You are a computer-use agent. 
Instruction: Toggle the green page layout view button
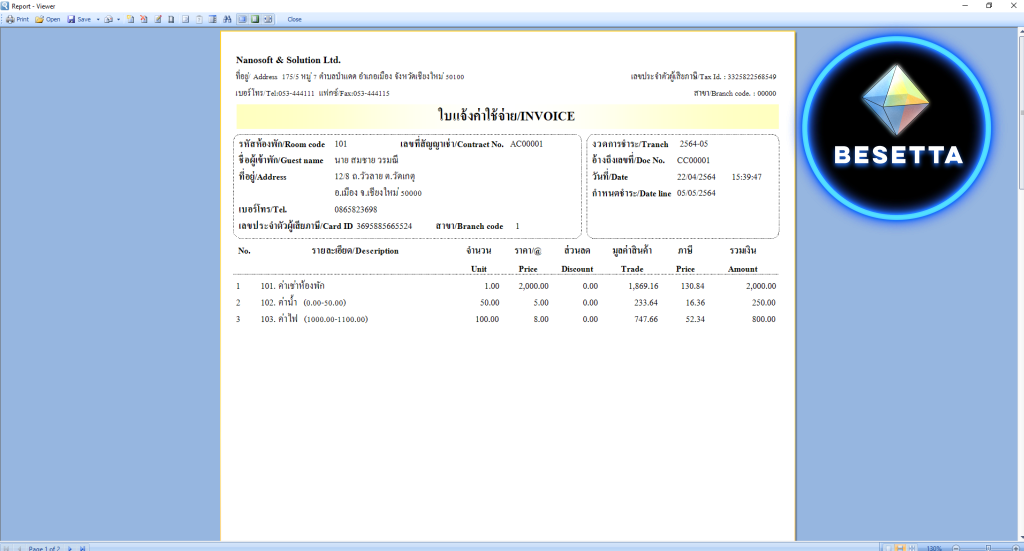pos(255,19)
